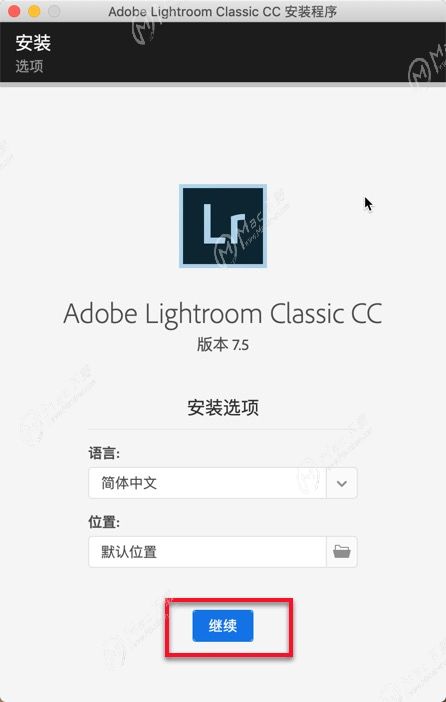Viewport: 446px width, 702px height.
Task: Click the divider line under 安装选项
Action: point(223,429)
